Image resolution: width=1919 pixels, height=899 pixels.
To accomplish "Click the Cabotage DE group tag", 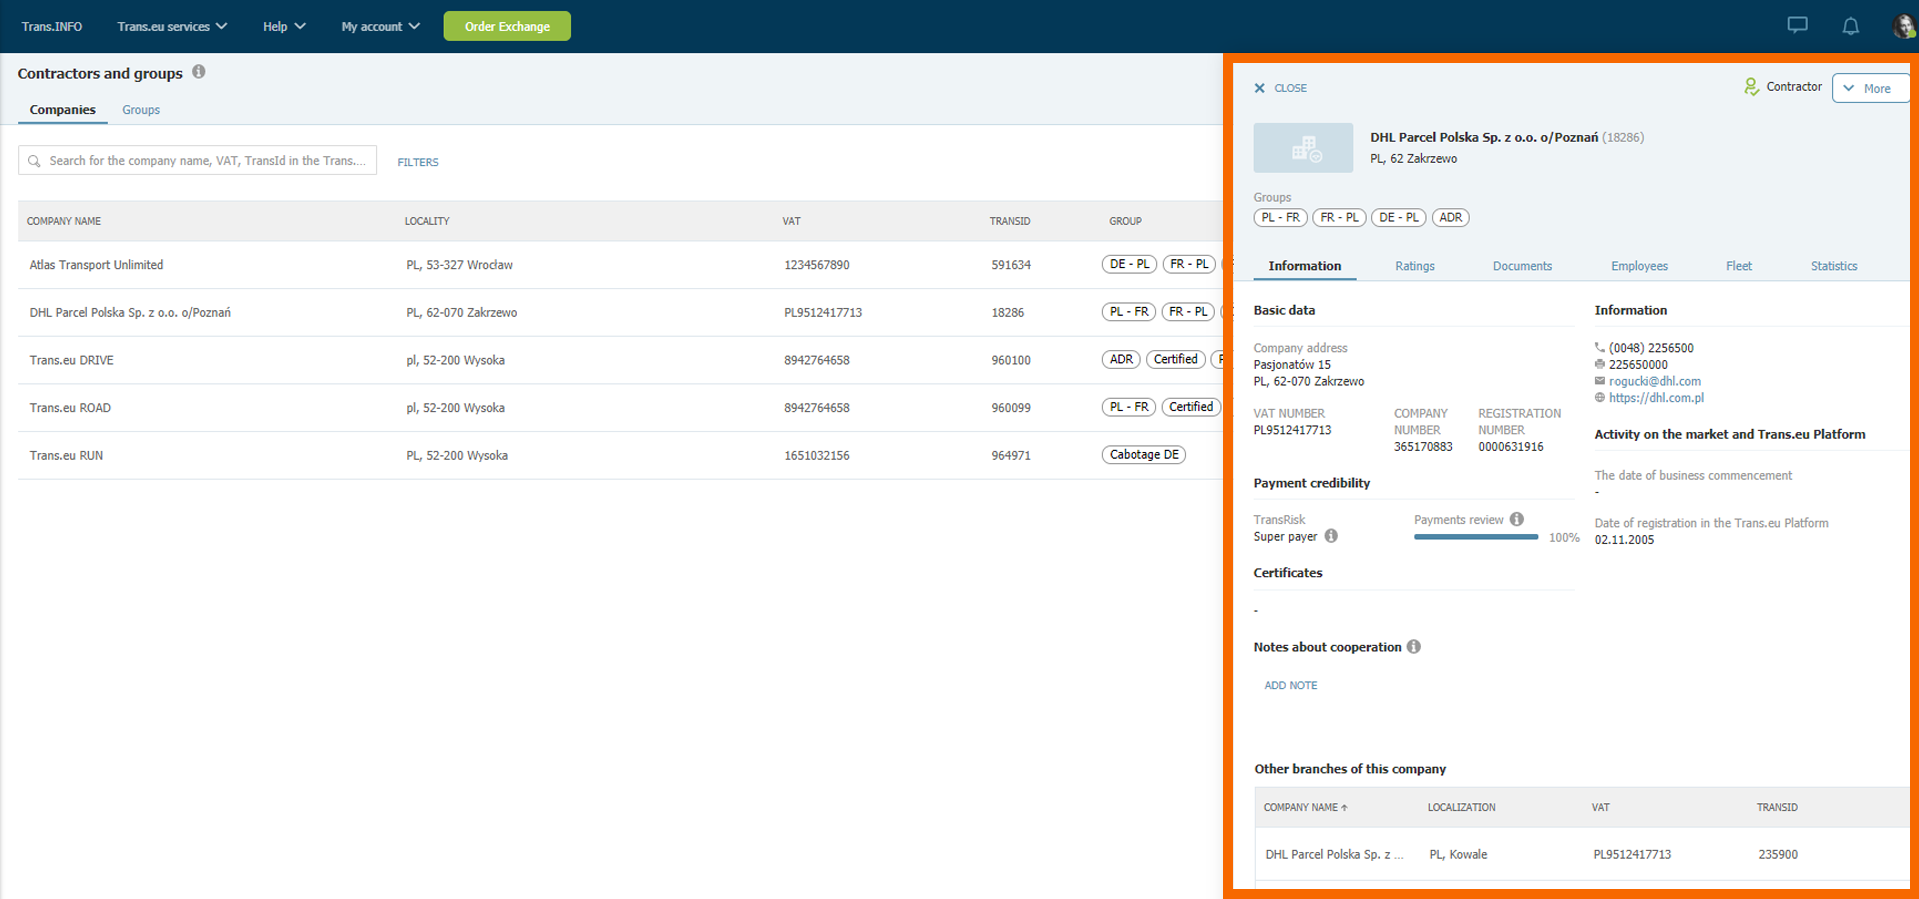I will (x=1144, y=454).
